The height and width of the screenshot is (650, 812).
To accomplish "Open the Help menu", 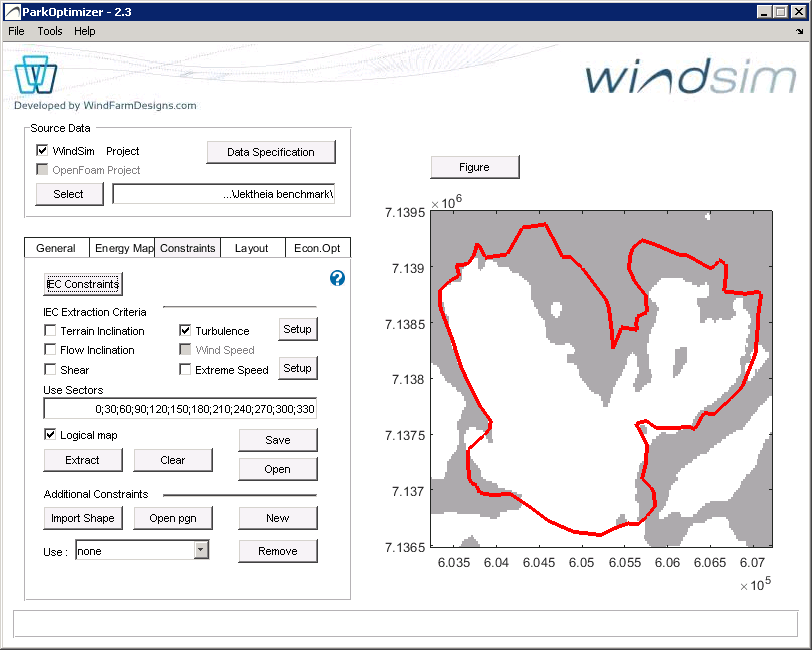I will [x=84, y=31].
